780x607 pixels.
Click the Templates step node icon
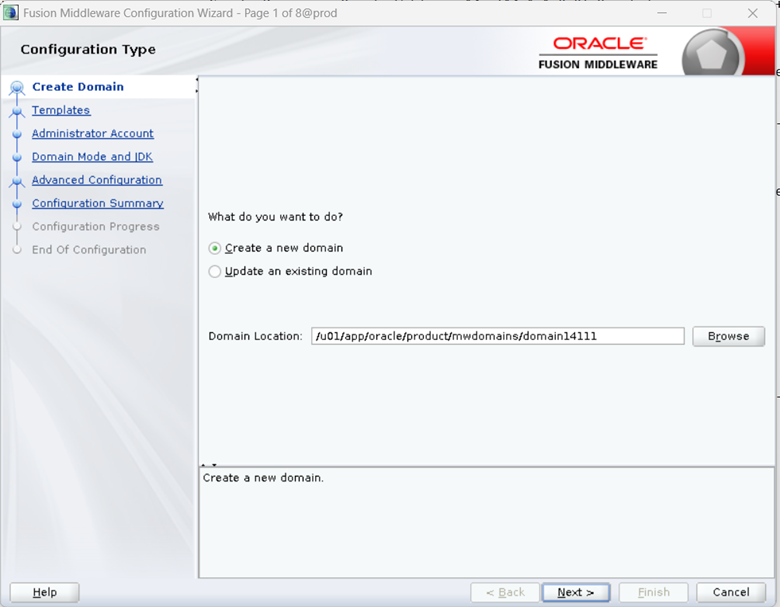pos(17,111)
